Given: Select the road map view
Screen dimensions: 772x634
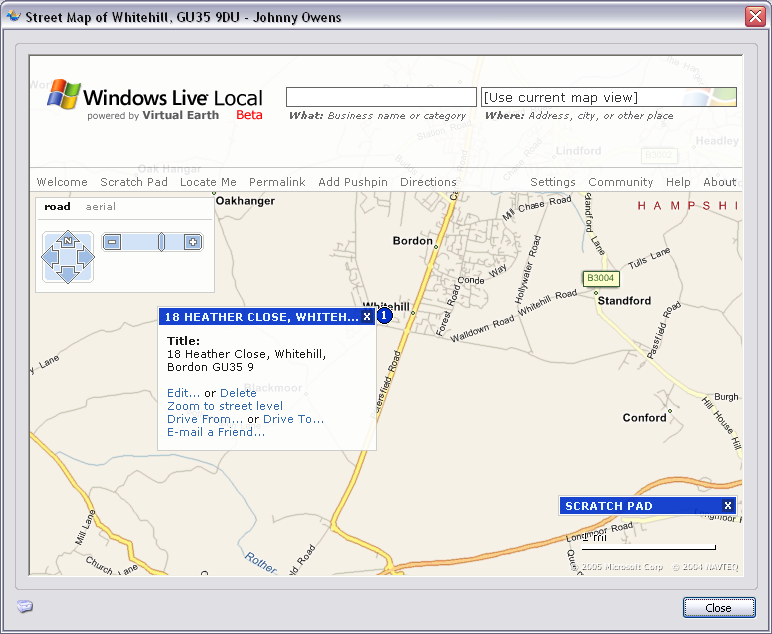Looking at the screenshot, I should (57, 207).
